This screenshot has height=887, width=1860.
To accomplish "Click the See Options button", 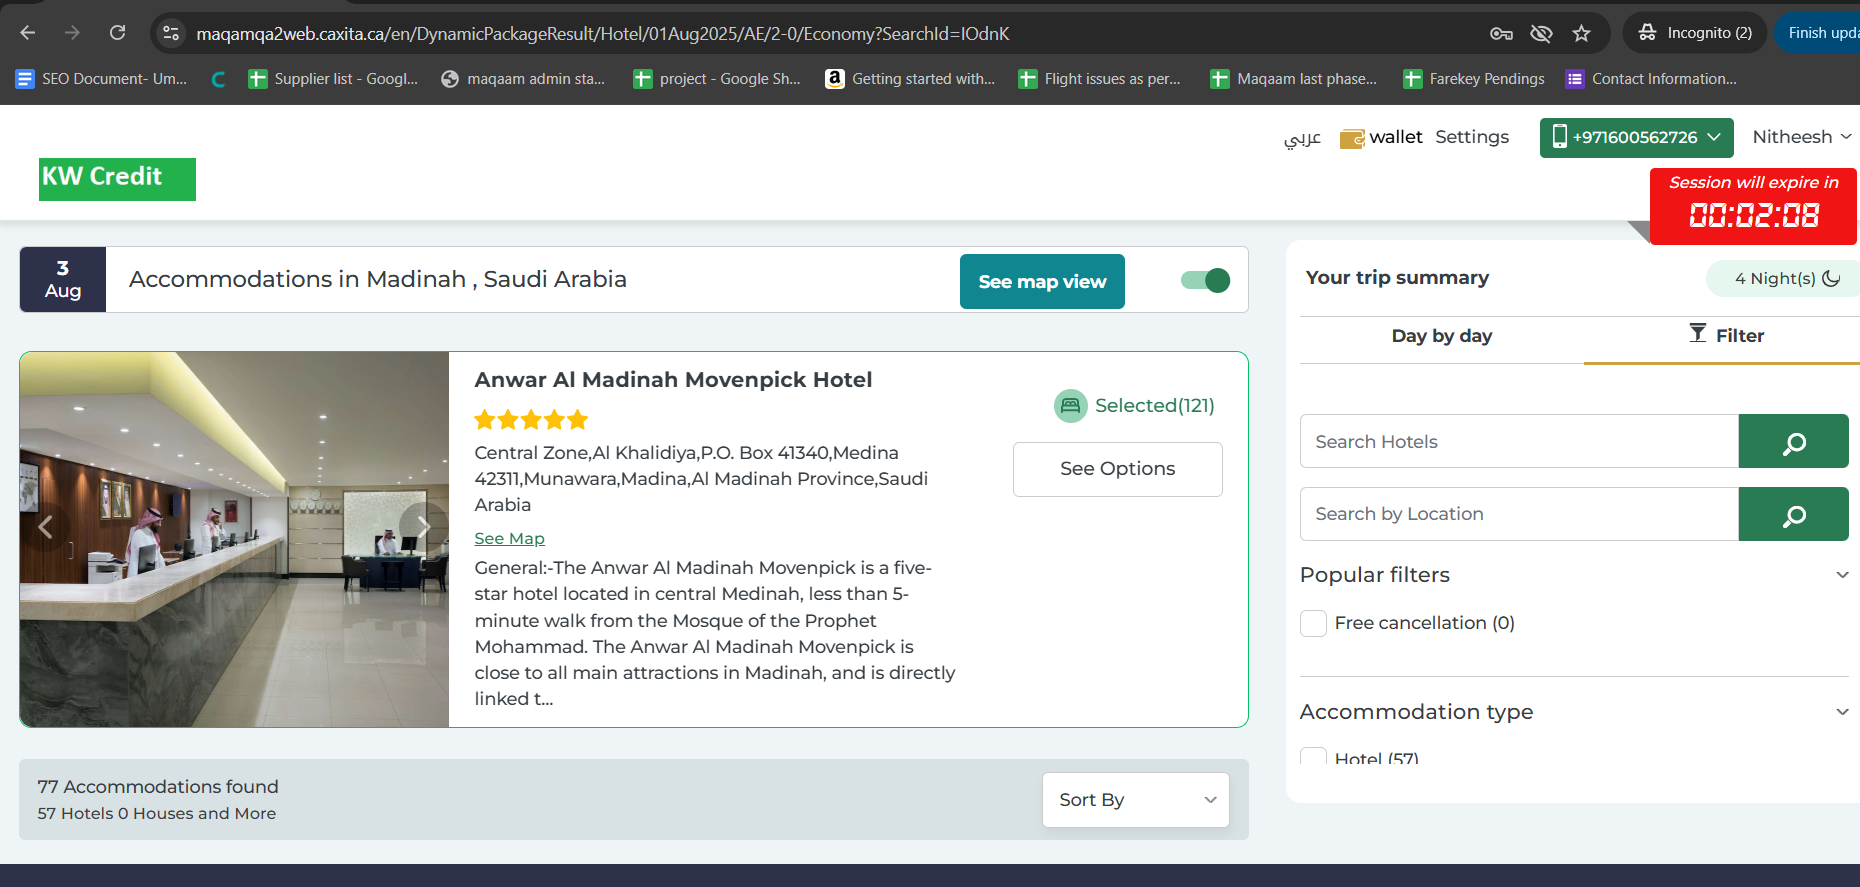I will point(1117,469).
